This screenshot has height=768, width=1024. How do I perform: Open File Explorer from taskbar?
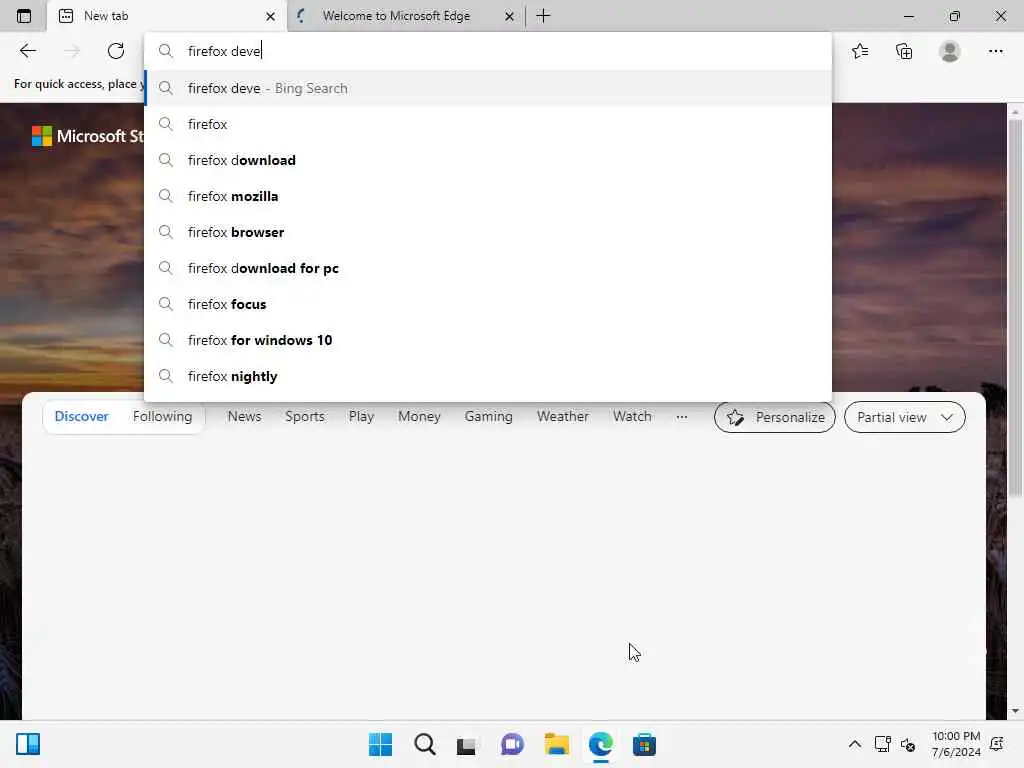click(x=556, y=744)
